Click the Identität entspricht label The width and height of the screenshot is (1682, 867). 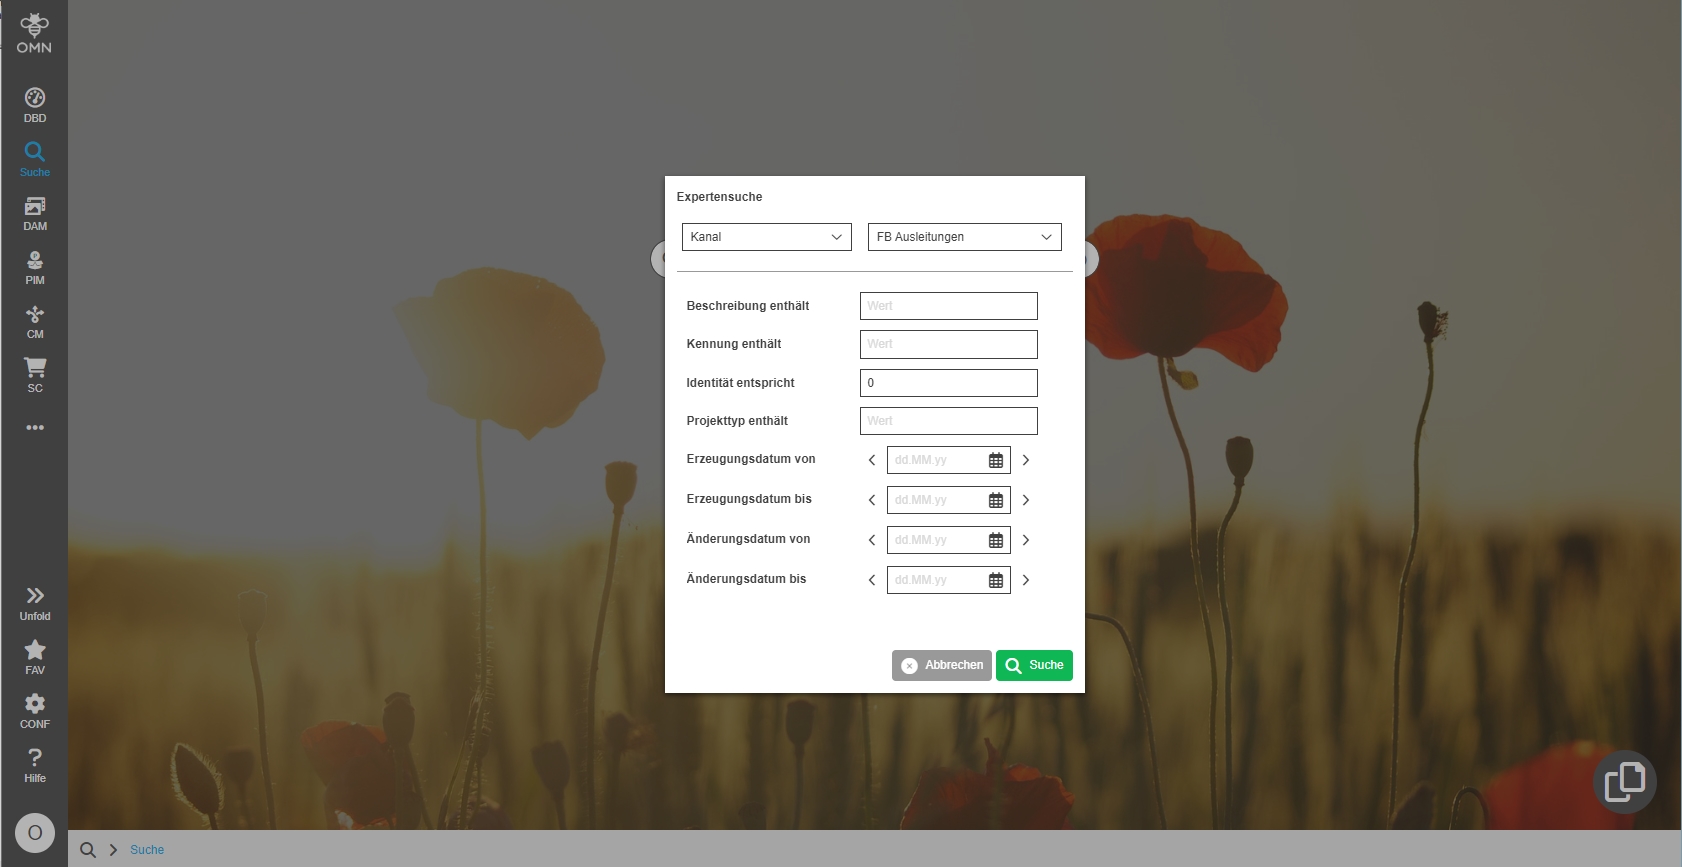click(x=741, y=383)
